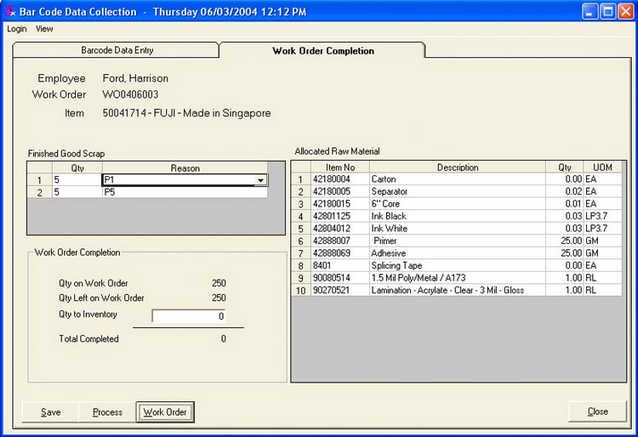The image size is (638, 437).
Task: Open the Login menu
Action: pyautogui.click(x=16, y=29)
